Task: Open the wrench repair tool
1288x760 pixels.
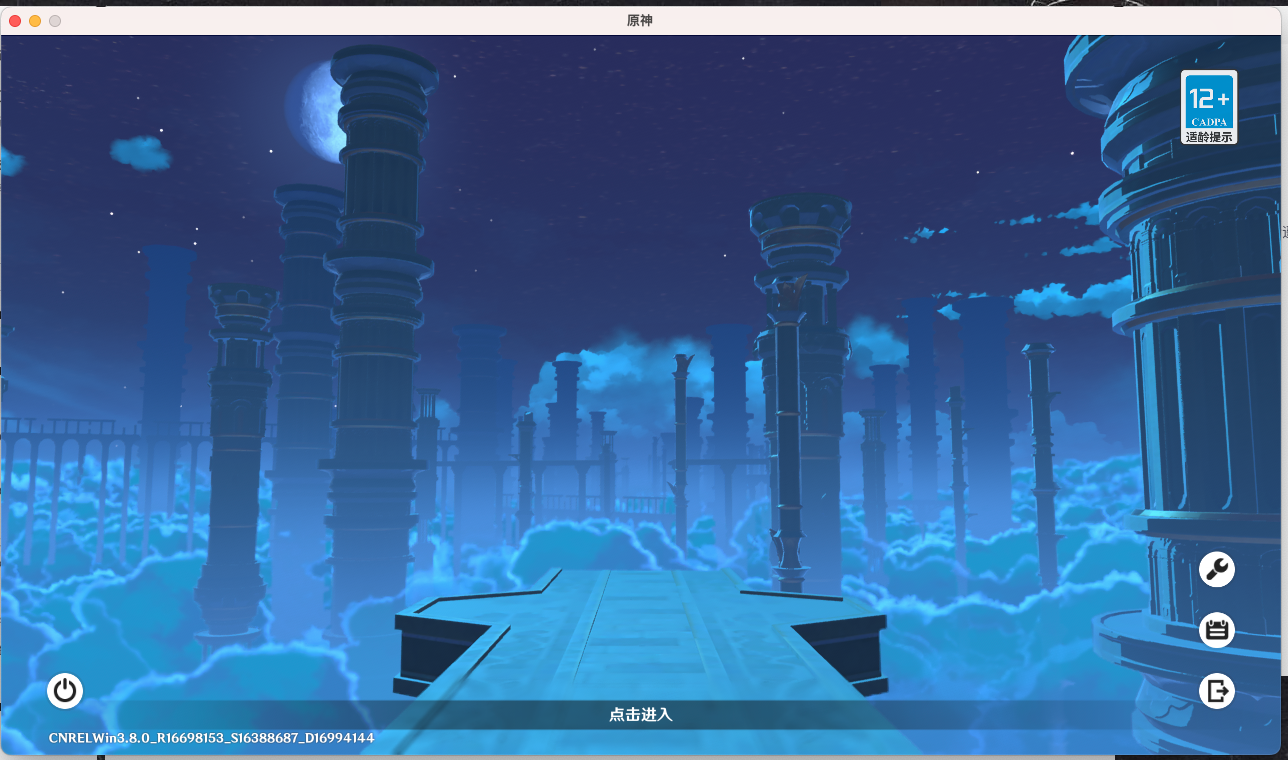Action: point(1216,570)
